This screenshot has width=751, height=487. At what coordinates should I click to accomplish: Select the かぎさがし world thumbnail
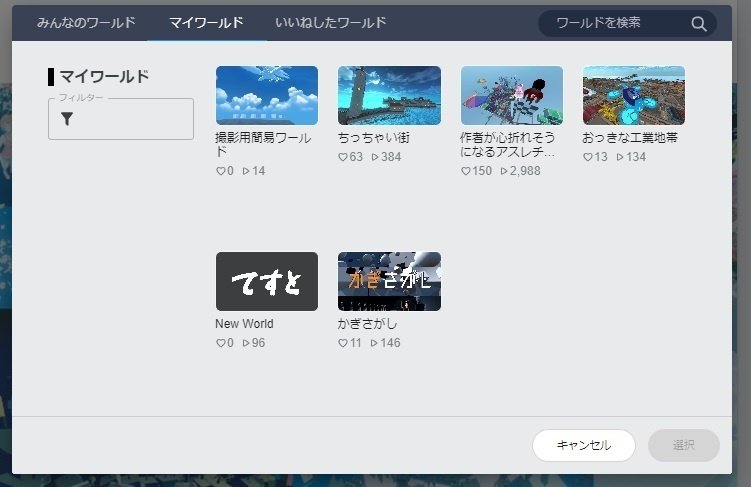(389, 282)
